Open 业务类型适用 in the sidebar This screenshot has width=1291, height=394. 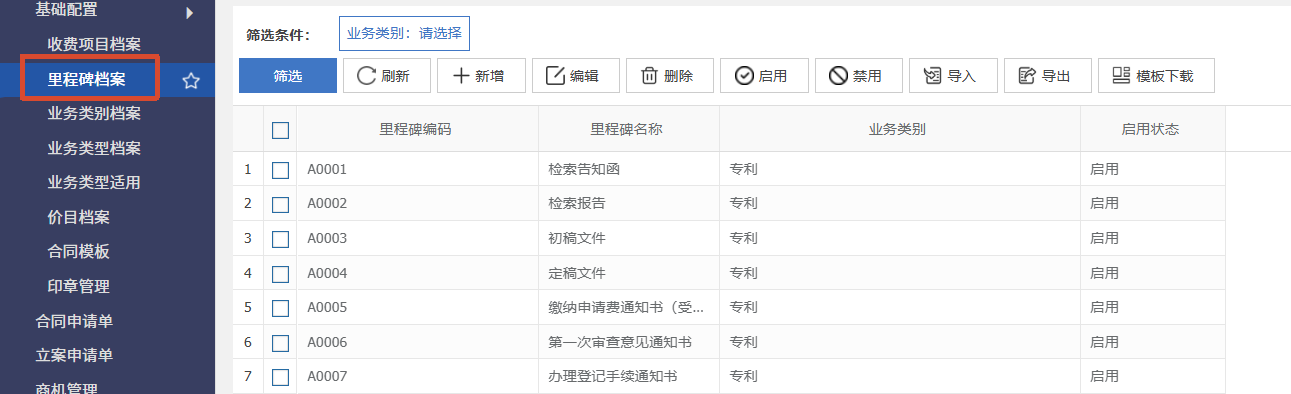click(94, 183)
